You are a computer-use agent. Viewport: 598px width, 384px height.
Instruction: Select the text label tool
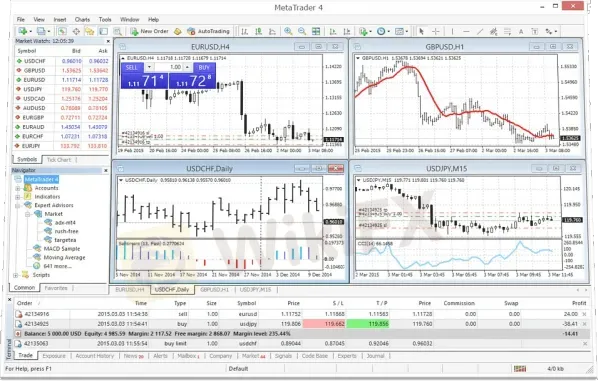coord(535,32)
